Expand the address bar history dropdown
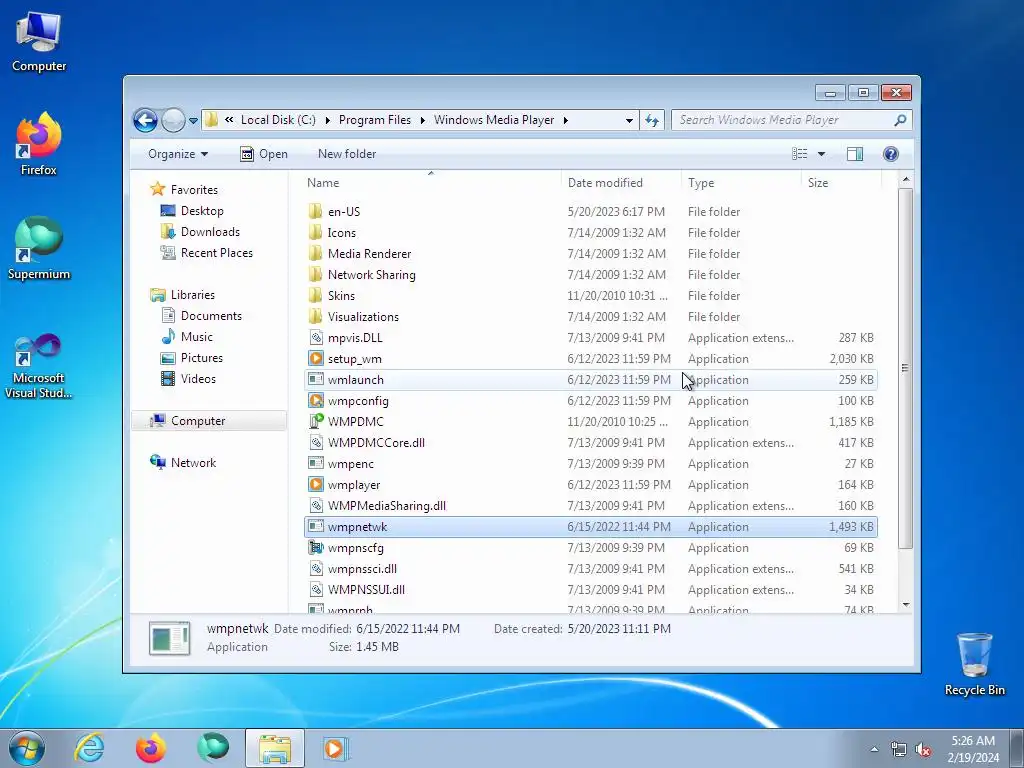Screen dimensions: 1024x768 [629, 120]
